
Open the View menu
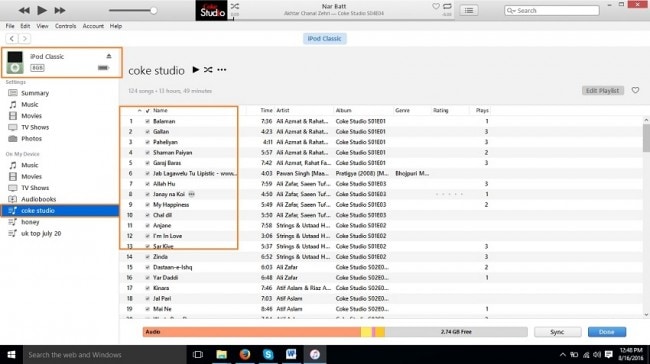[42, 26]
